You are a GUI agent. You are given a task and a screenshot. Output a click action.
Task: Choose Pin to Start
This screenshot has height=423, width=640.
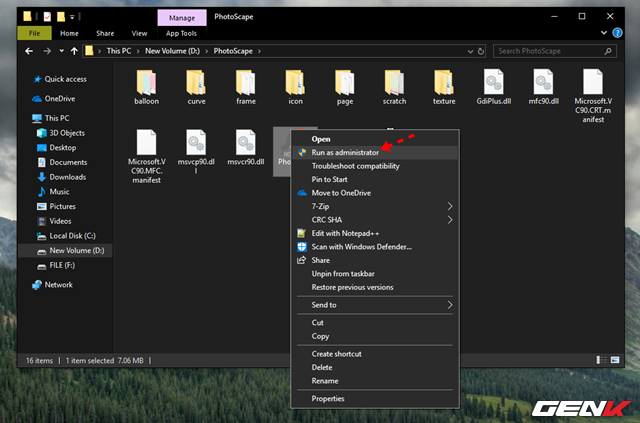tap(375, 179)
